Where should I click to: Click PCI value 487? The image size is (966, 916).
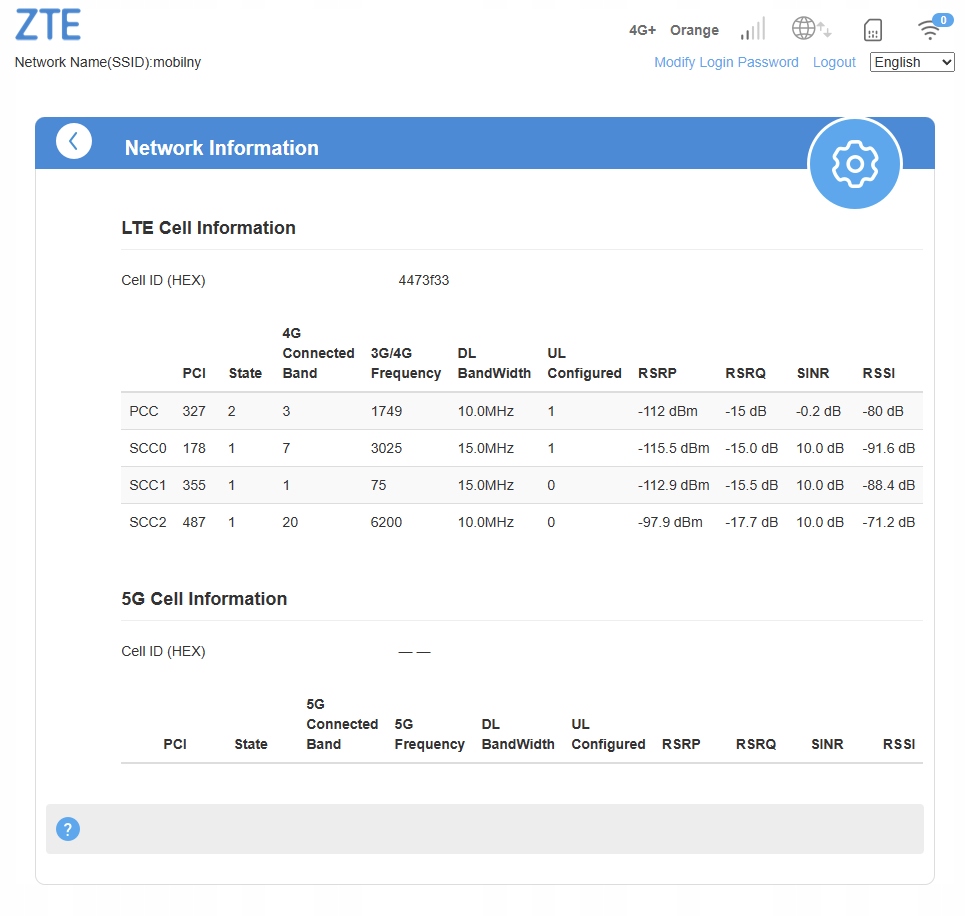[x=194, y=522]
